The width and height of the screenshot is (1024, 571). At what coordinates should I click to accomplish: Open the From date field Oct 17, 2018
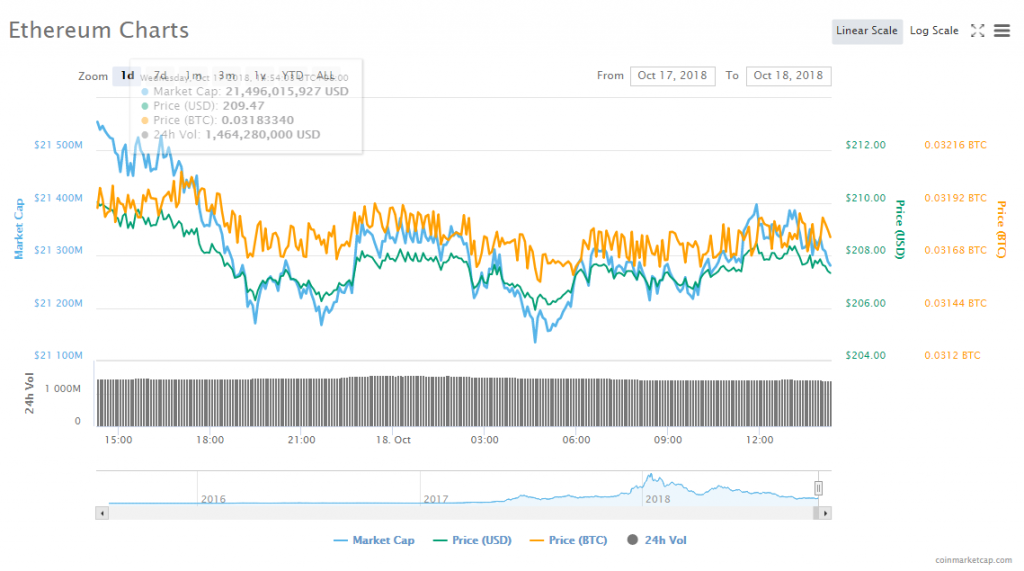coord(672,76)
